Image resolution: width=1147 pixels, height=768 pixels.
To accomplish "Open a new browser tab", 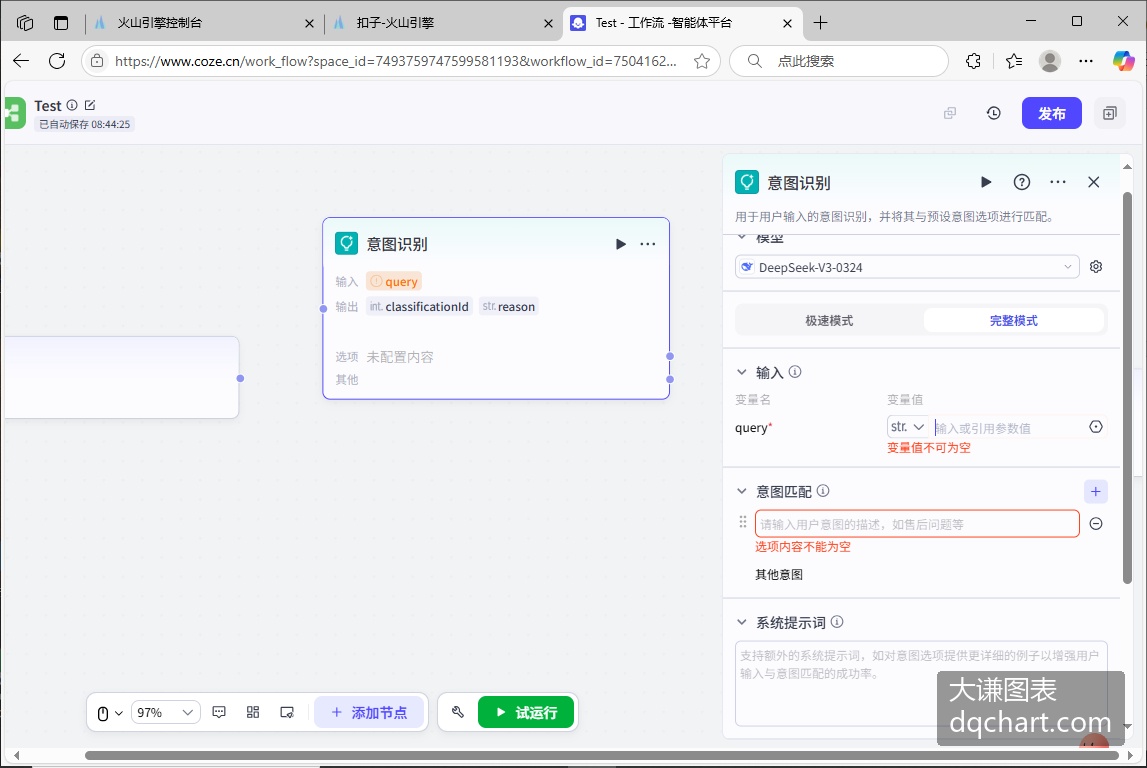I will [821, 23].
